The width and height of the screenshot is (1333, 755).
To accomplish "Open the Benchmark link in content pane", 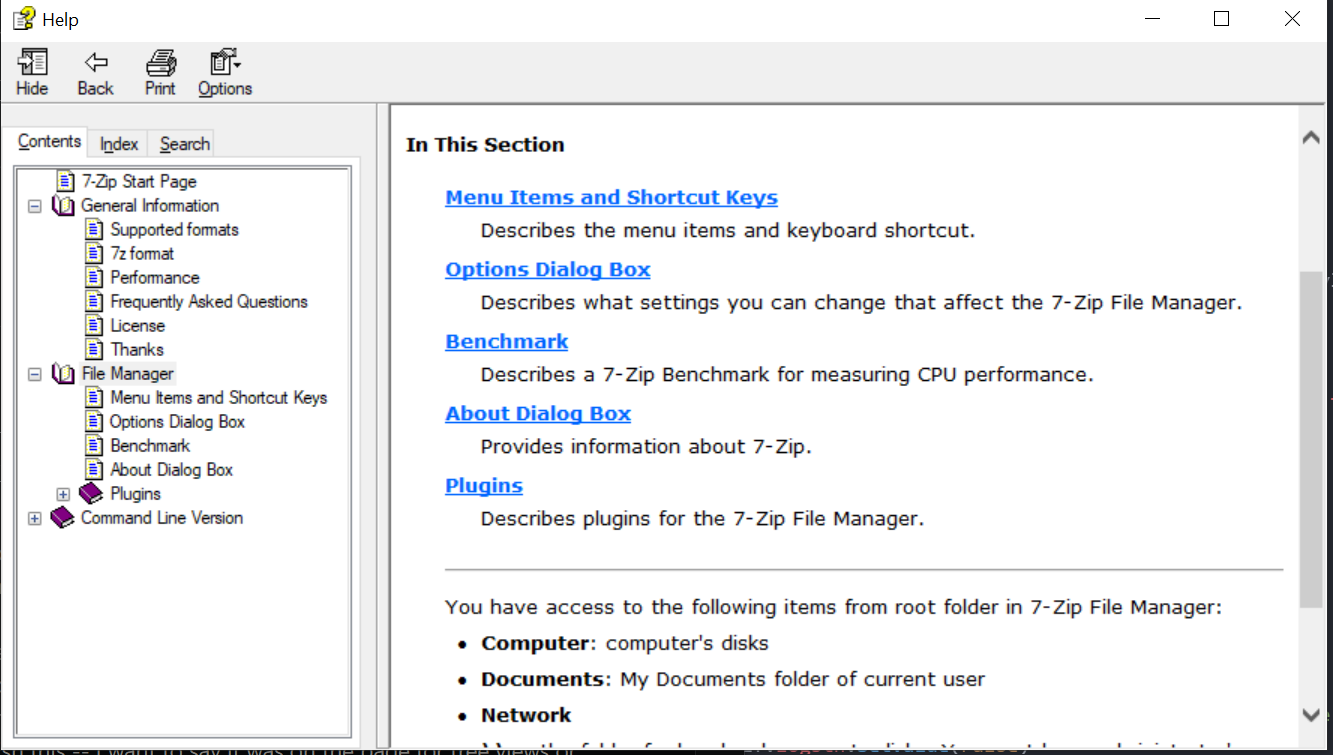I will tap(507, 342).
